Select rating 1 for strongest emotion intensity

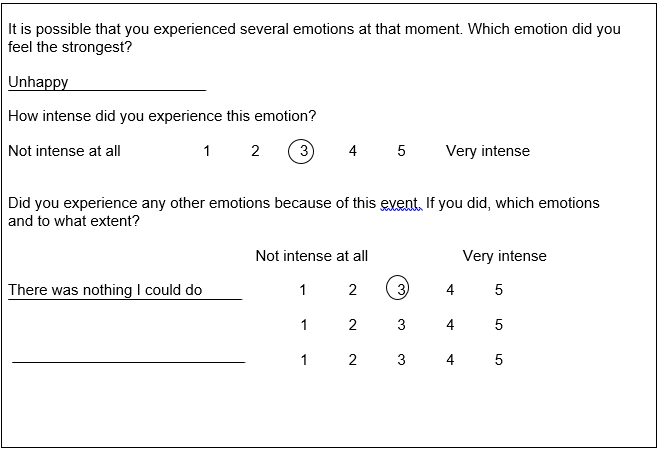(207, 151)
